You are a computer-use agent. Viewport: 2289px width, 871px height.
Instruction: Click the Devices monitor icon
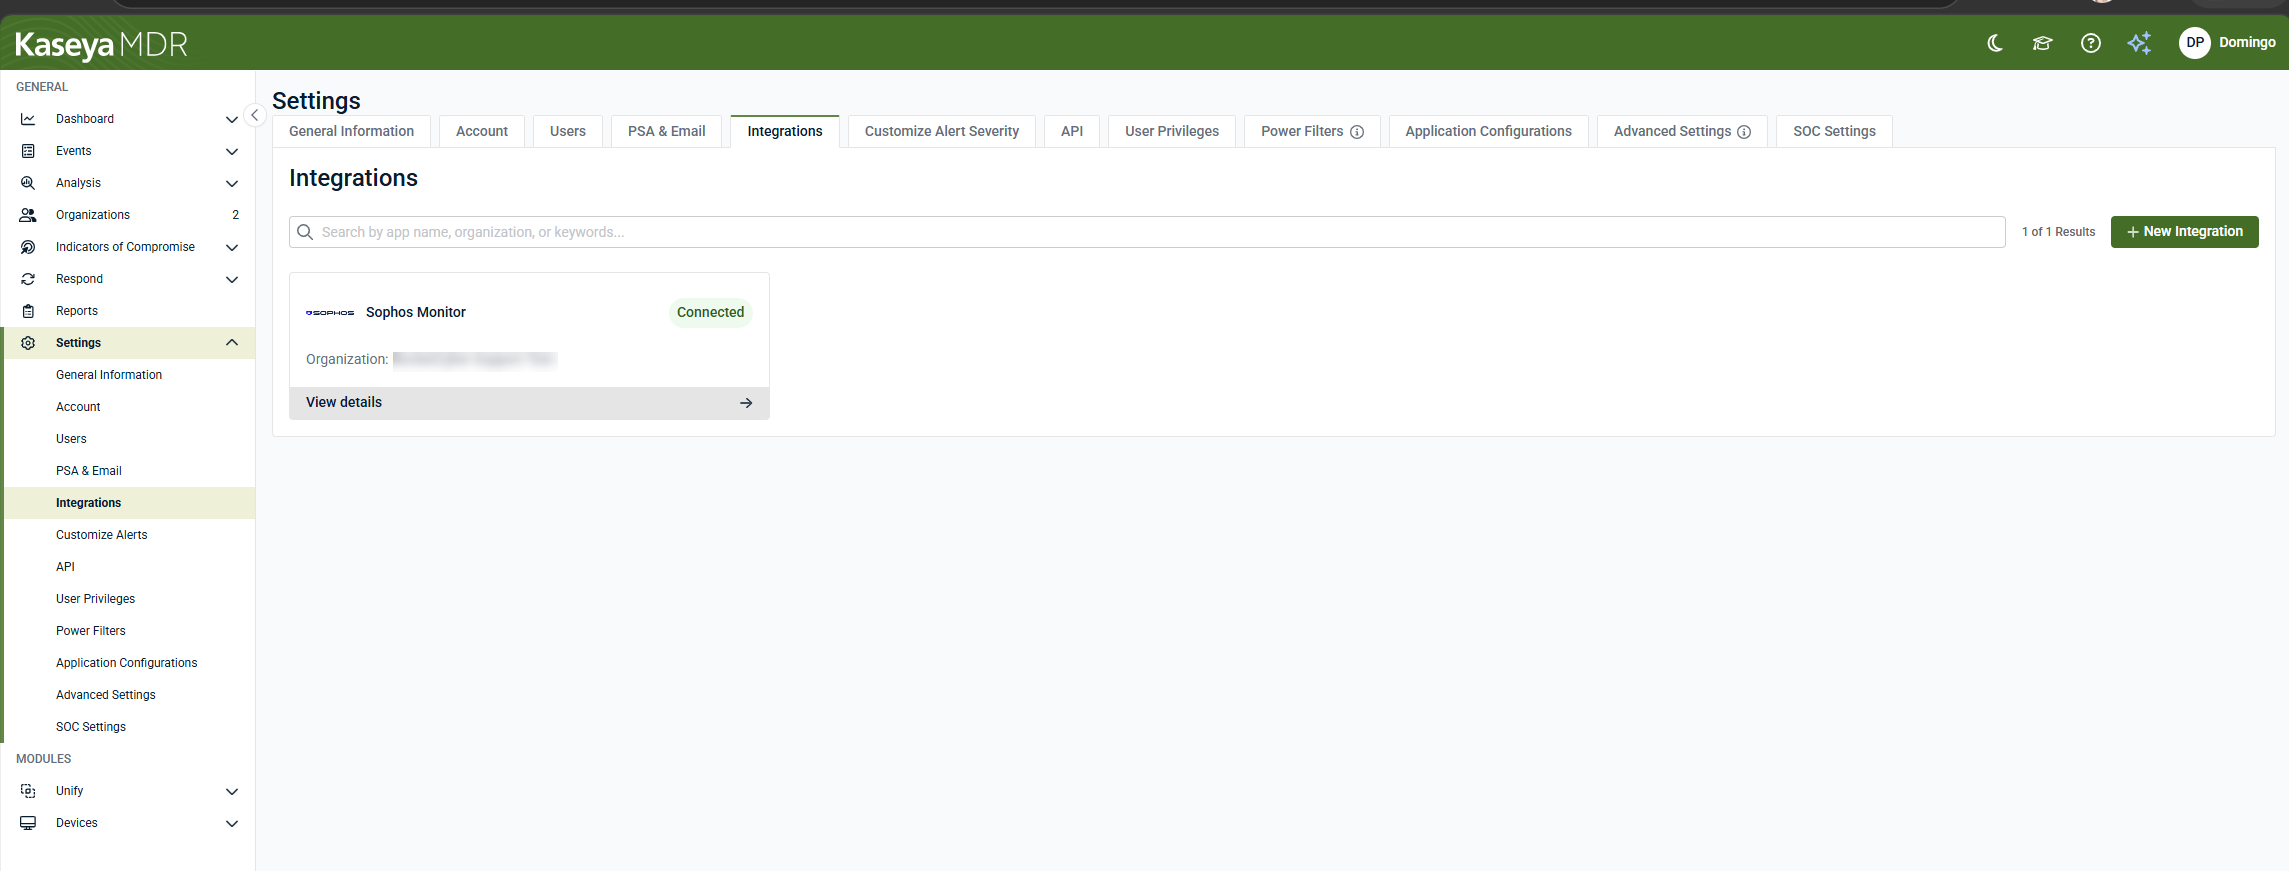[28, 823]
